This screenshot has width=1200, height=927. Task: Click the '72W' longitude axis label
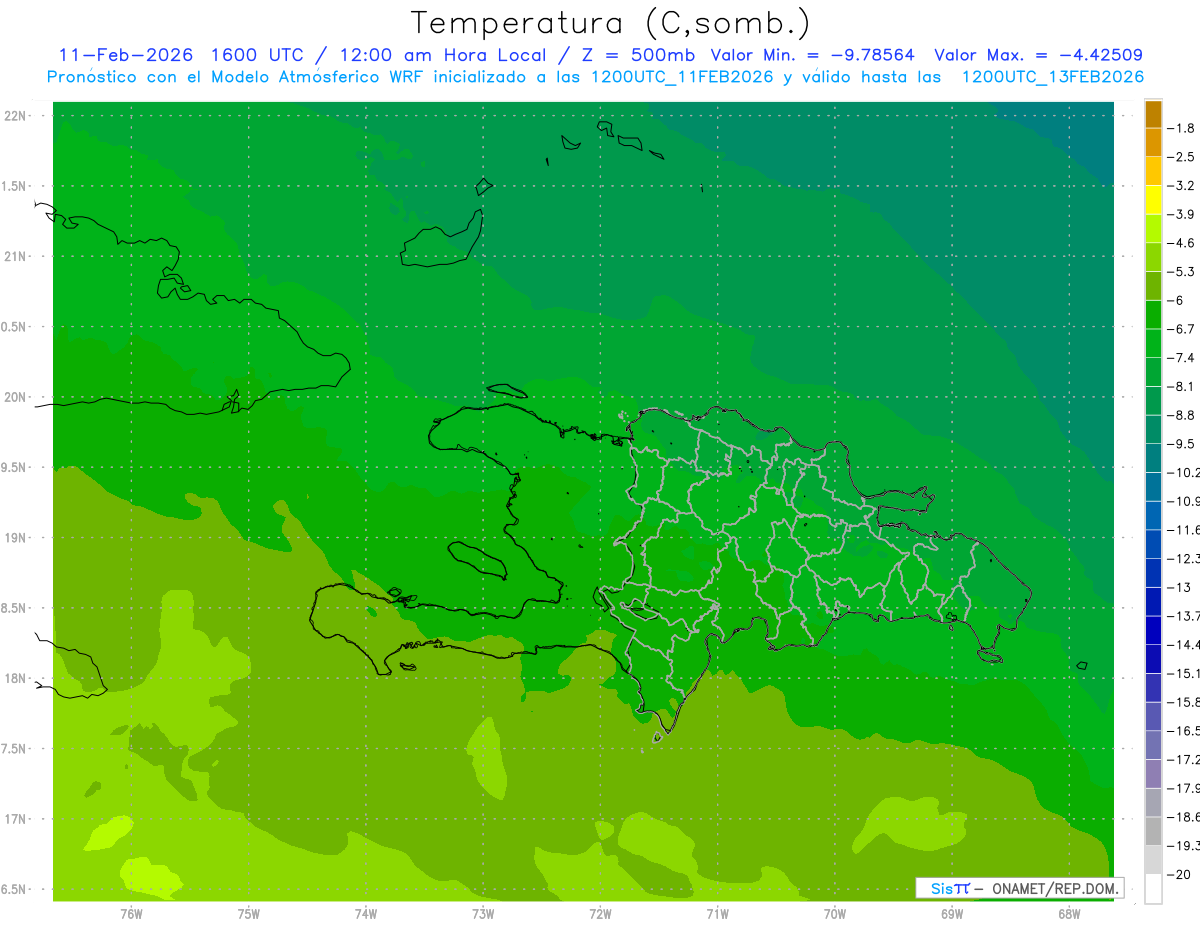click(x=600, y=914)
